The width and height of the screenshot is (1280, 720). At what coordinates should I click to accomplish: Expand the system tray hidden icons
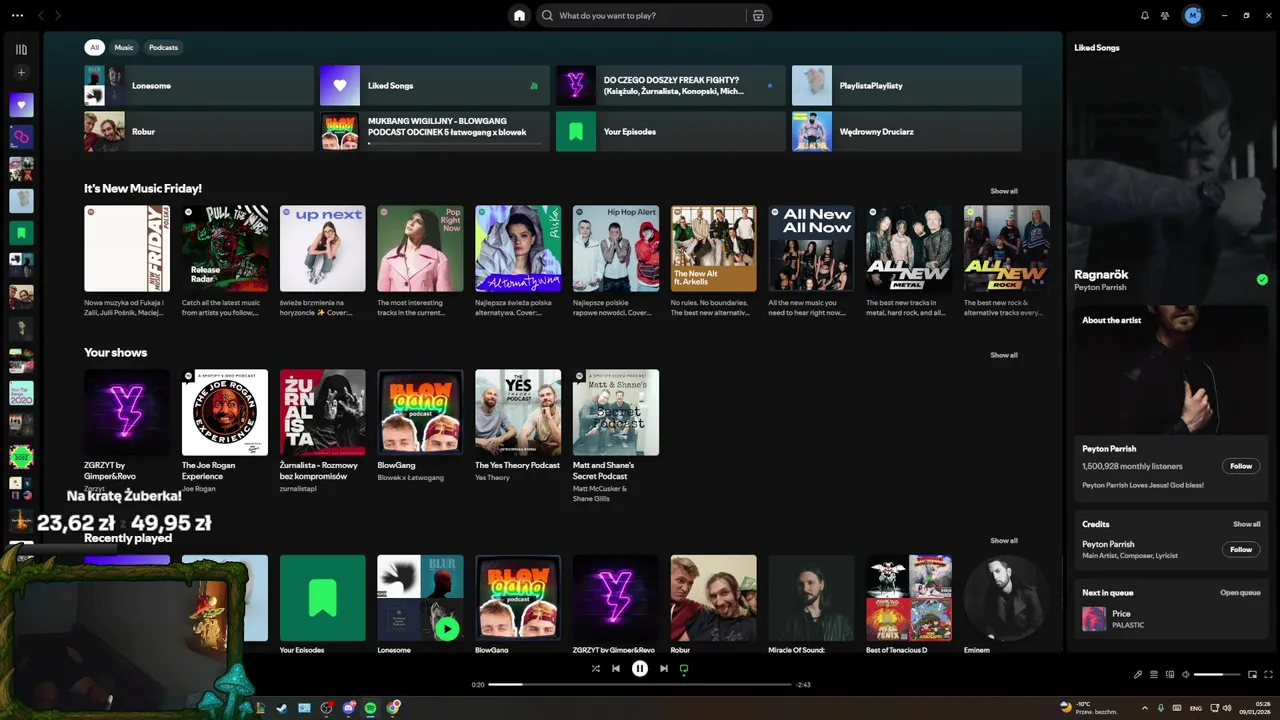[x=1145, y=708]
